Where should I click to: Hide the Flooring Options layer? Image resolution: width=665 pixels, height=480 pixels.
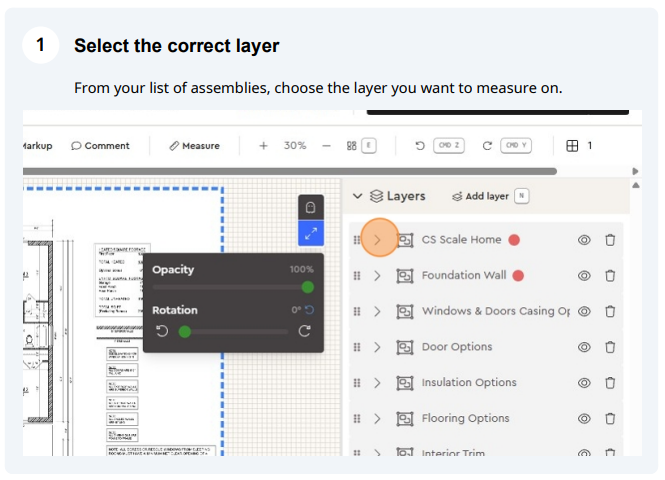click(x=584, y=419)
